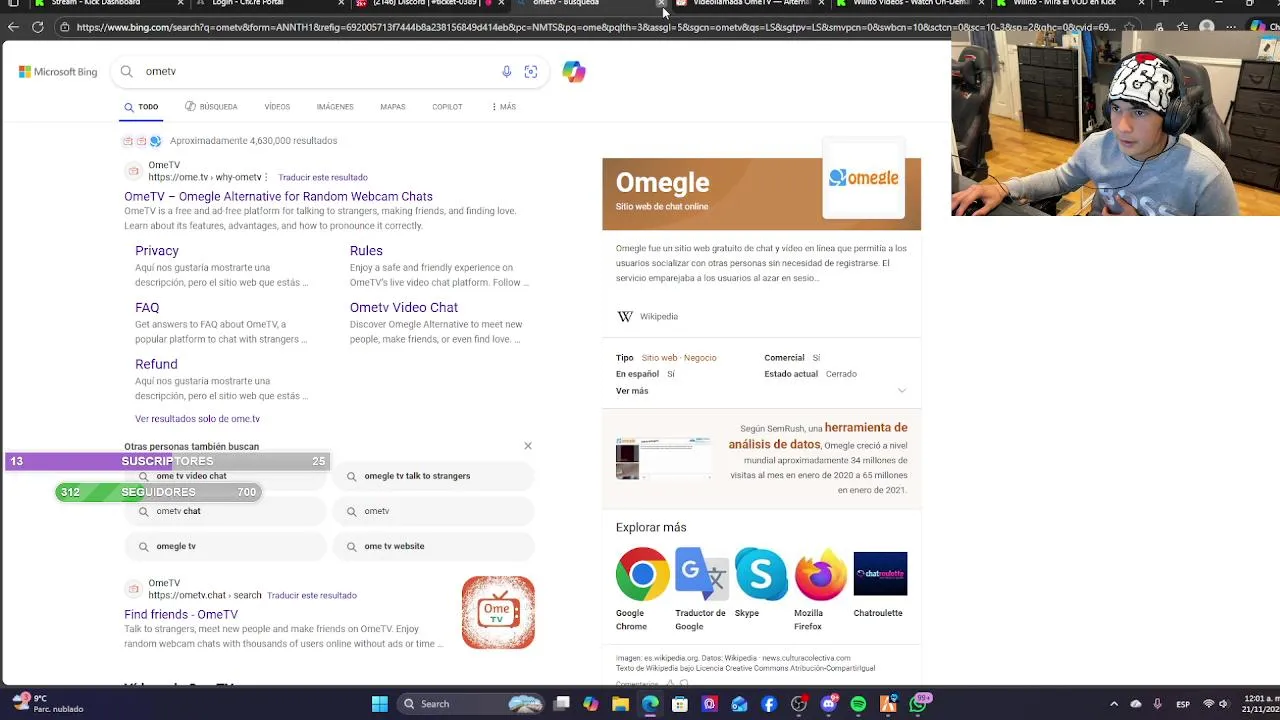Open the Skype explore icon
This screenshot has width=1280, height=720.
click(x=761, y=574)
